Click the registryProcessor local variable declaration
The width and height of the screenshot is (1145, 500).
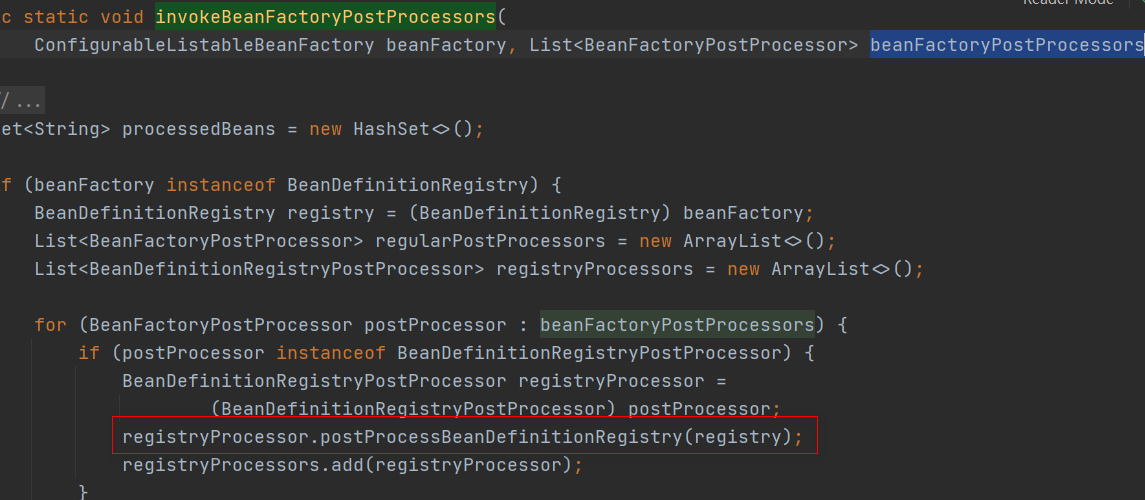610,382
